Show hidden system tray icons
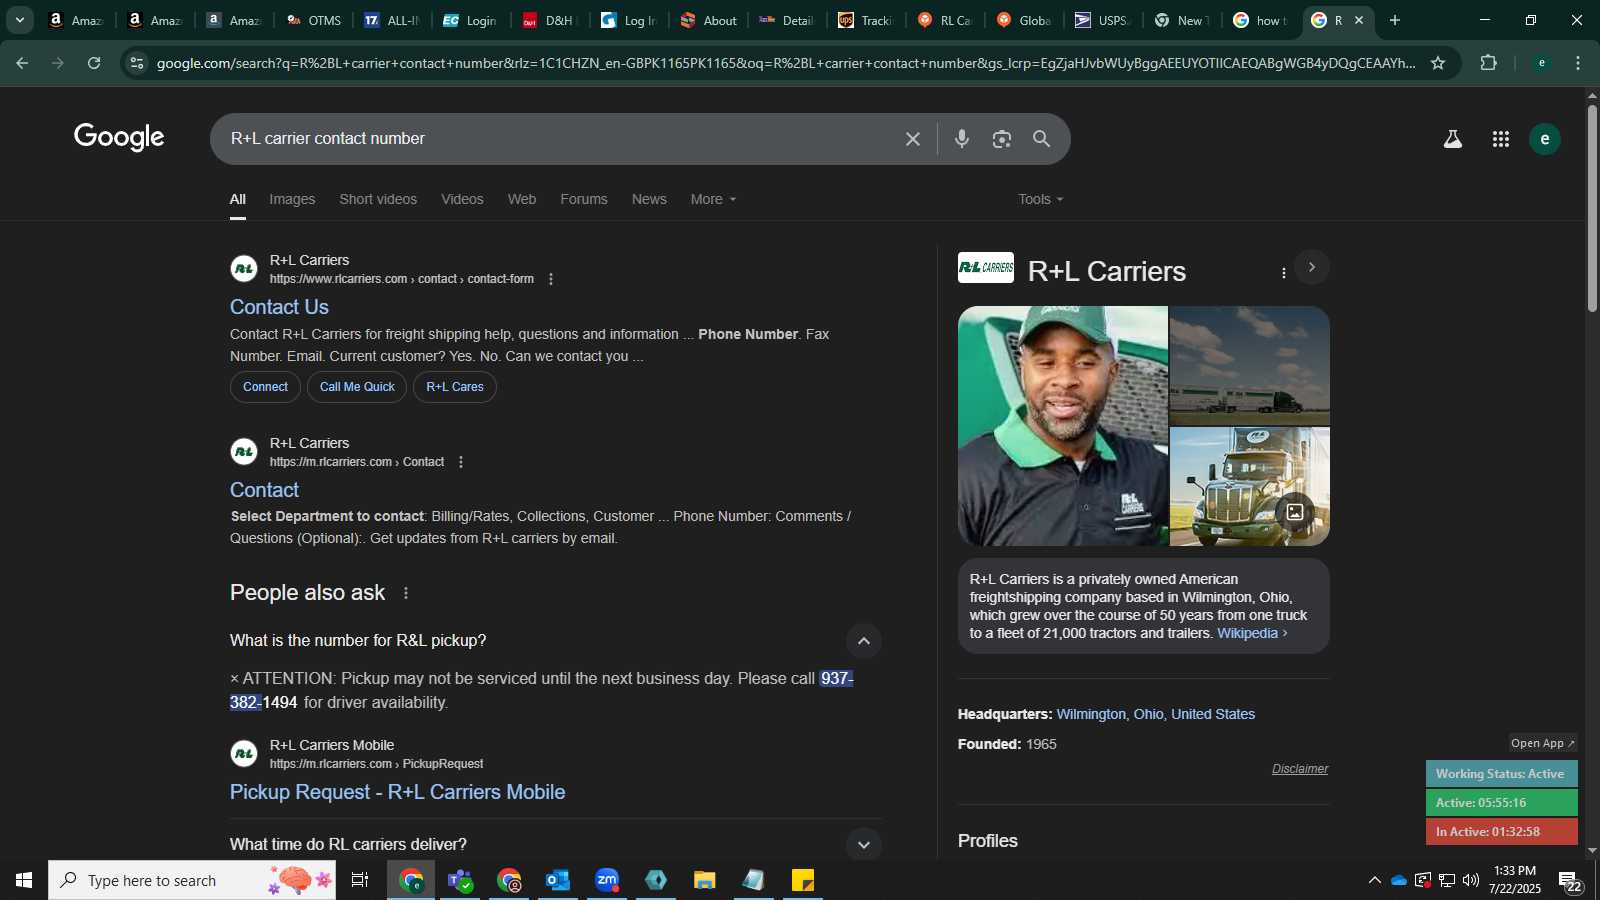The image size is (1600, 900). click(x=1375, y=880)
